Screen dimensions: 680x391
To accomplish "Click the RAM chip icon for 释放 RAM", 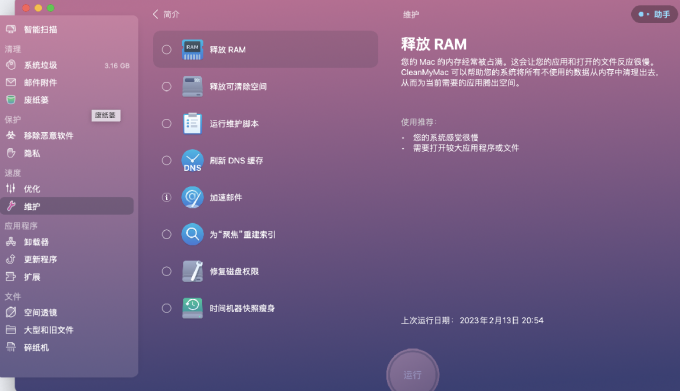I will pyautogui.click(x=192, y=49).
